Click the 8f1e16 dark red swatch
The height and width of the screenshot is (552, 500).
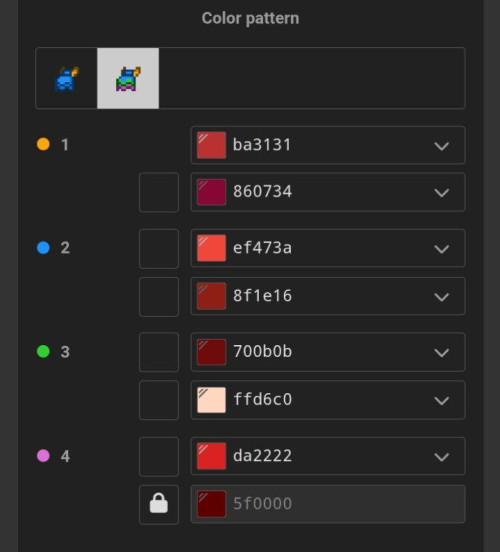tap(211, 296)
